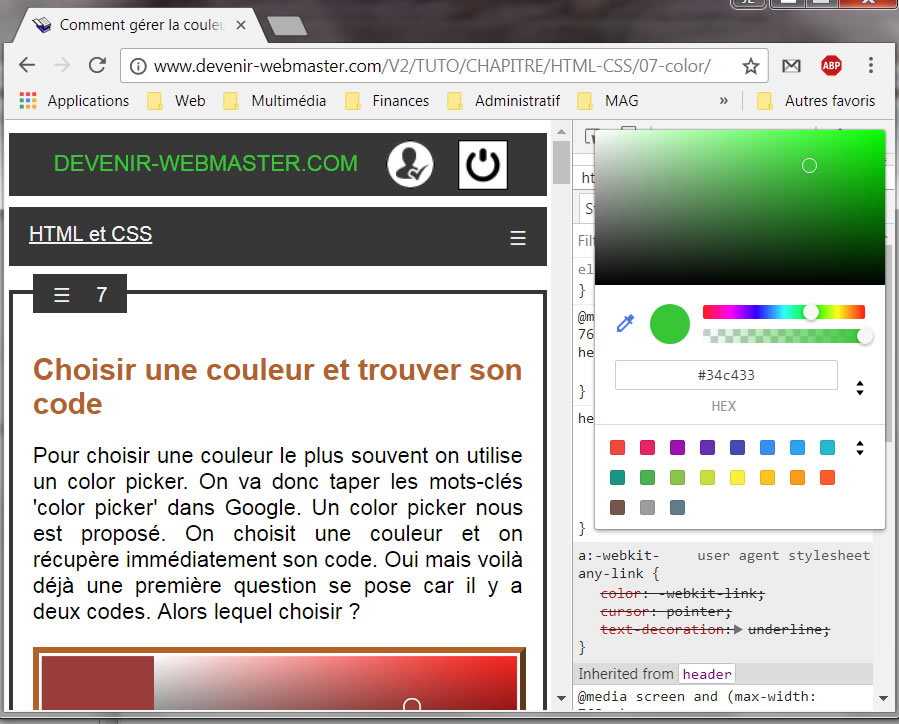899x724 pixels.
Task: Click the 'cursor: pointer;' style declaration
Action: coord(666,612)
